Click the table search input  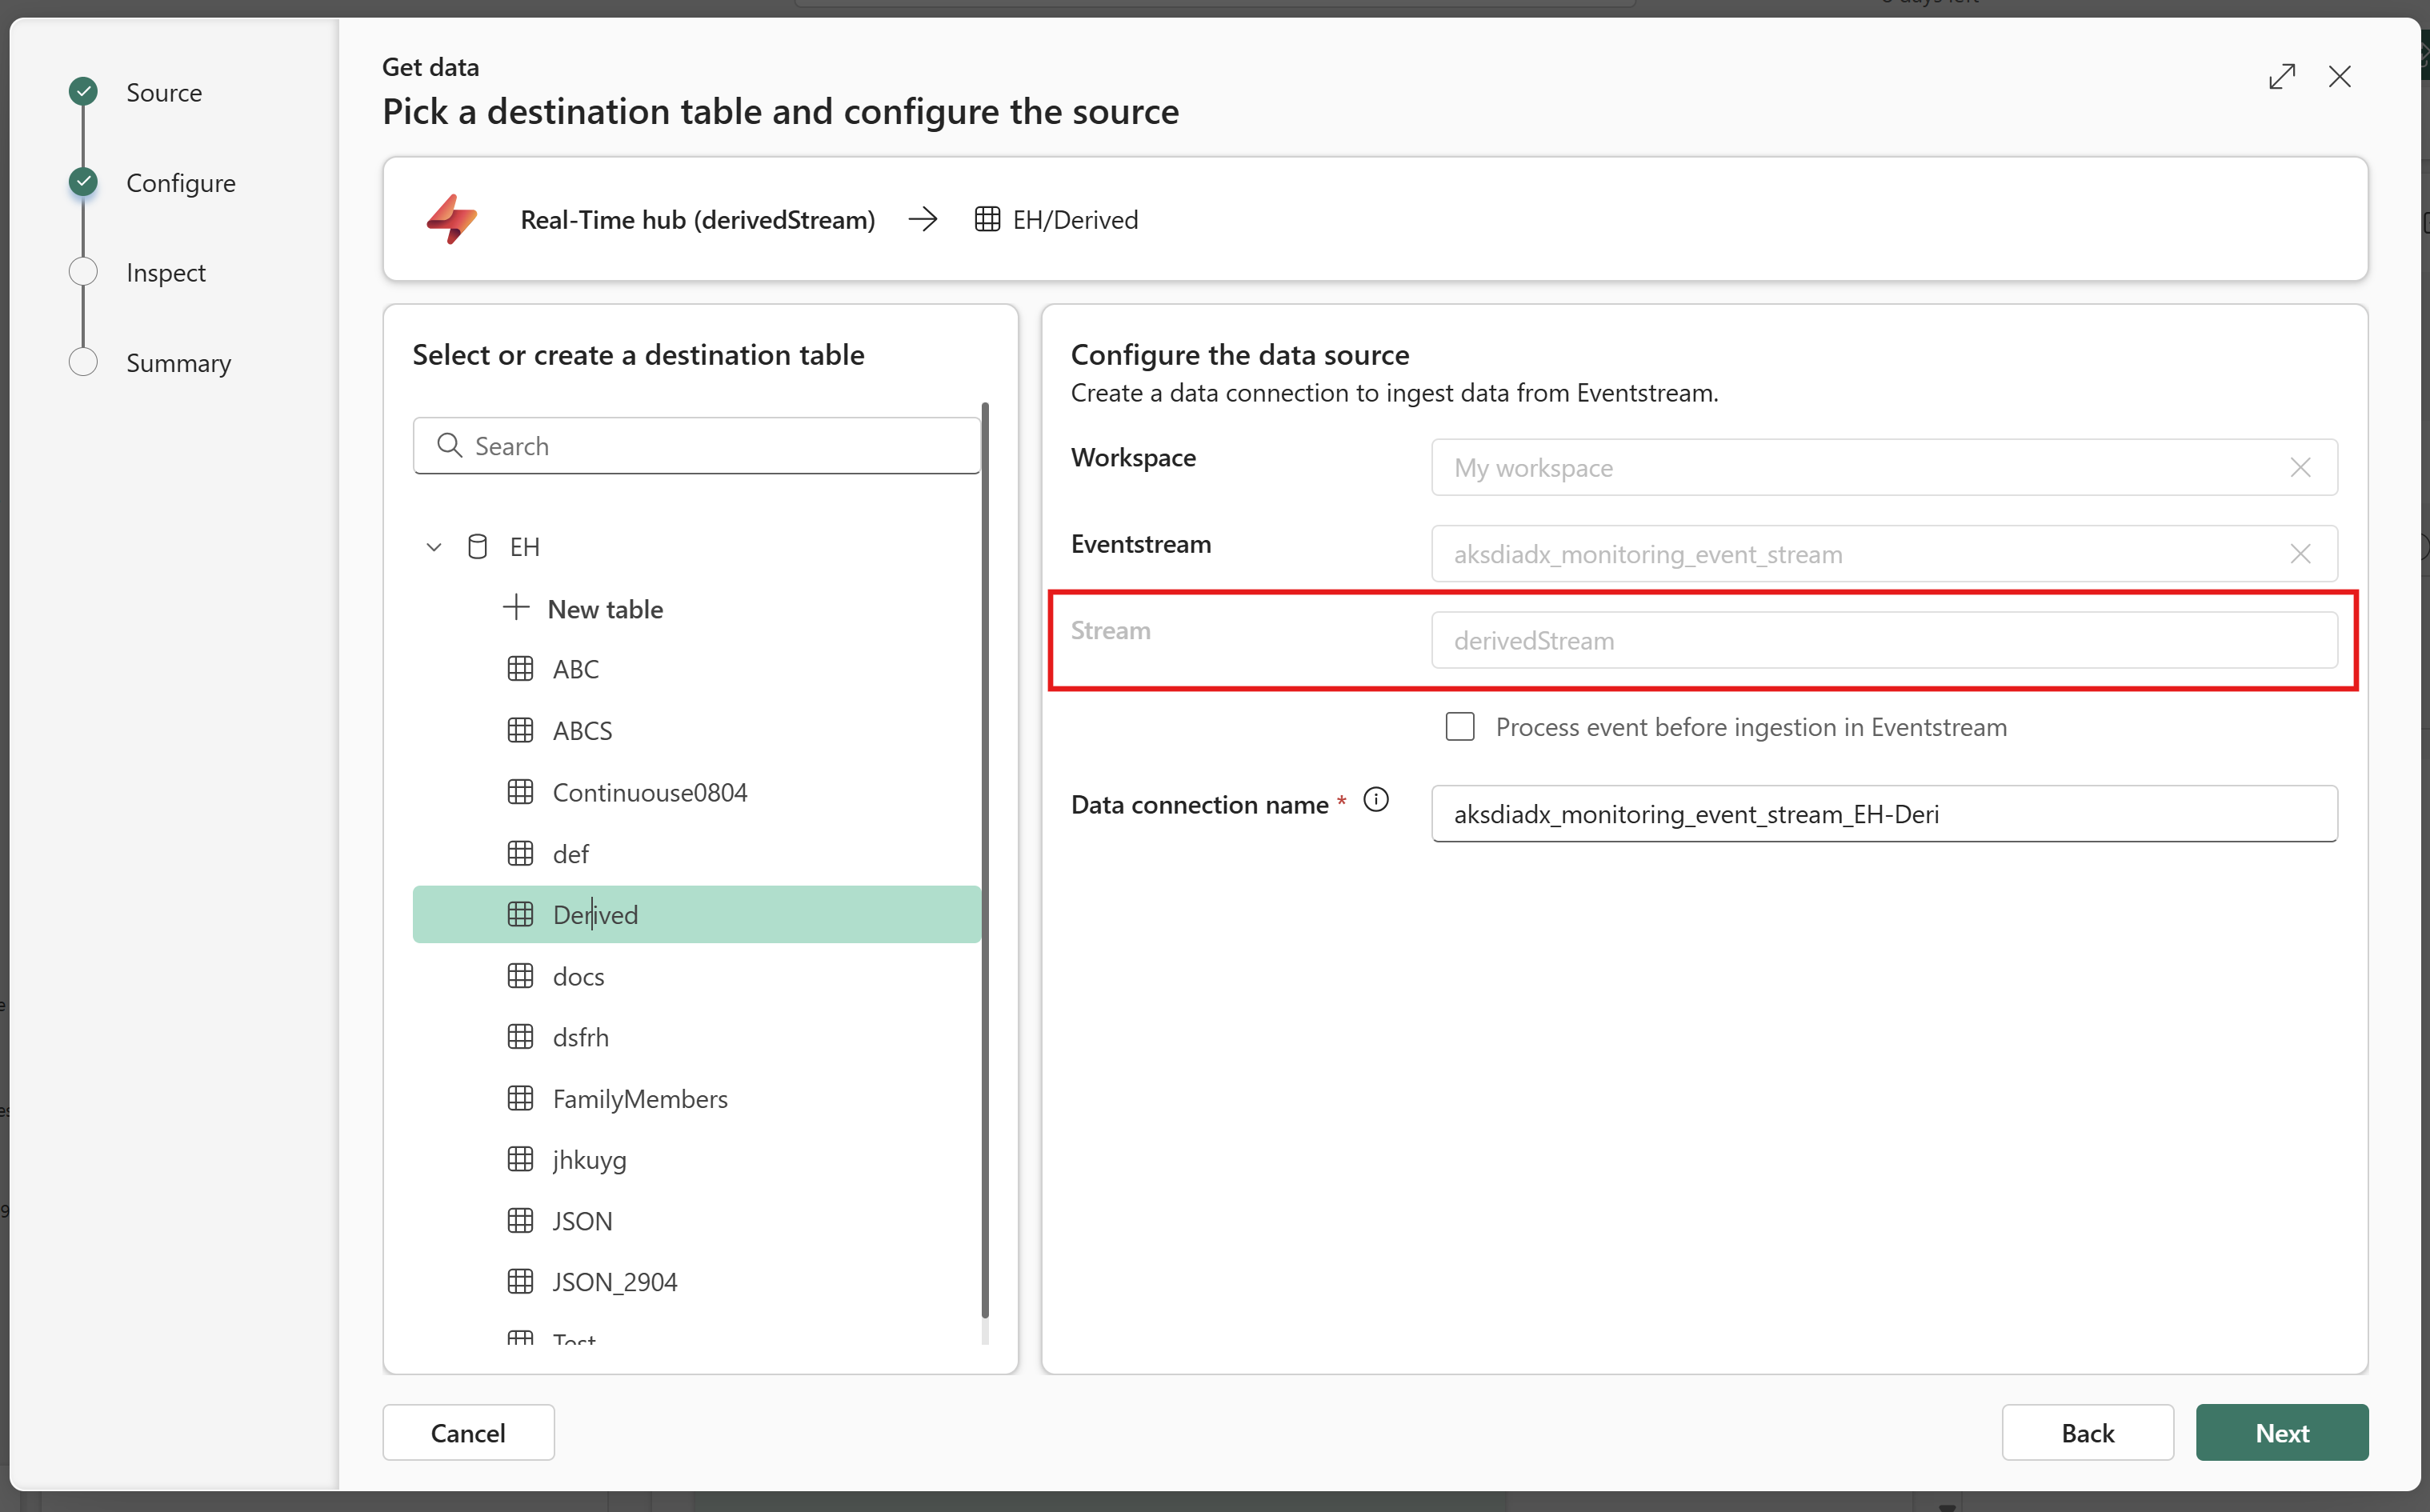697,445
